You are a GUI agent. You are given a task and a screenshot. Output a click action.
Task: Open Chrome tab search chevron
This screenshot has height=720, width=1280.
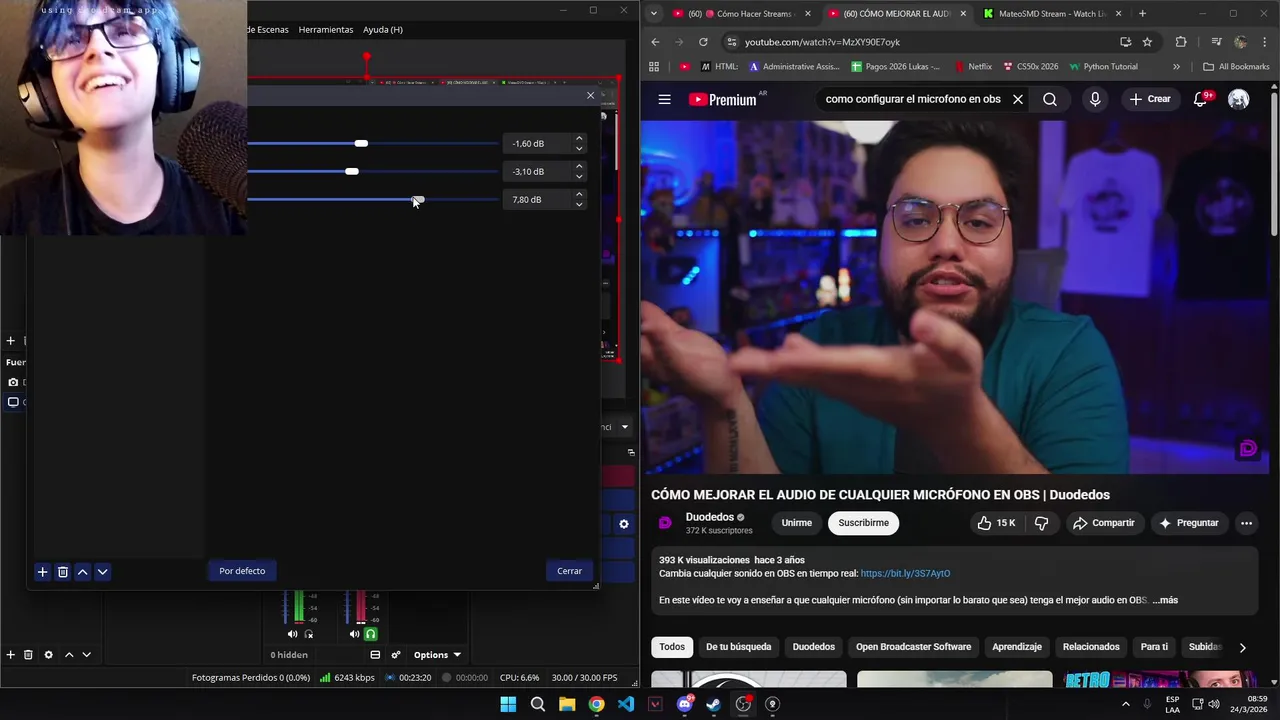(653, 14)
